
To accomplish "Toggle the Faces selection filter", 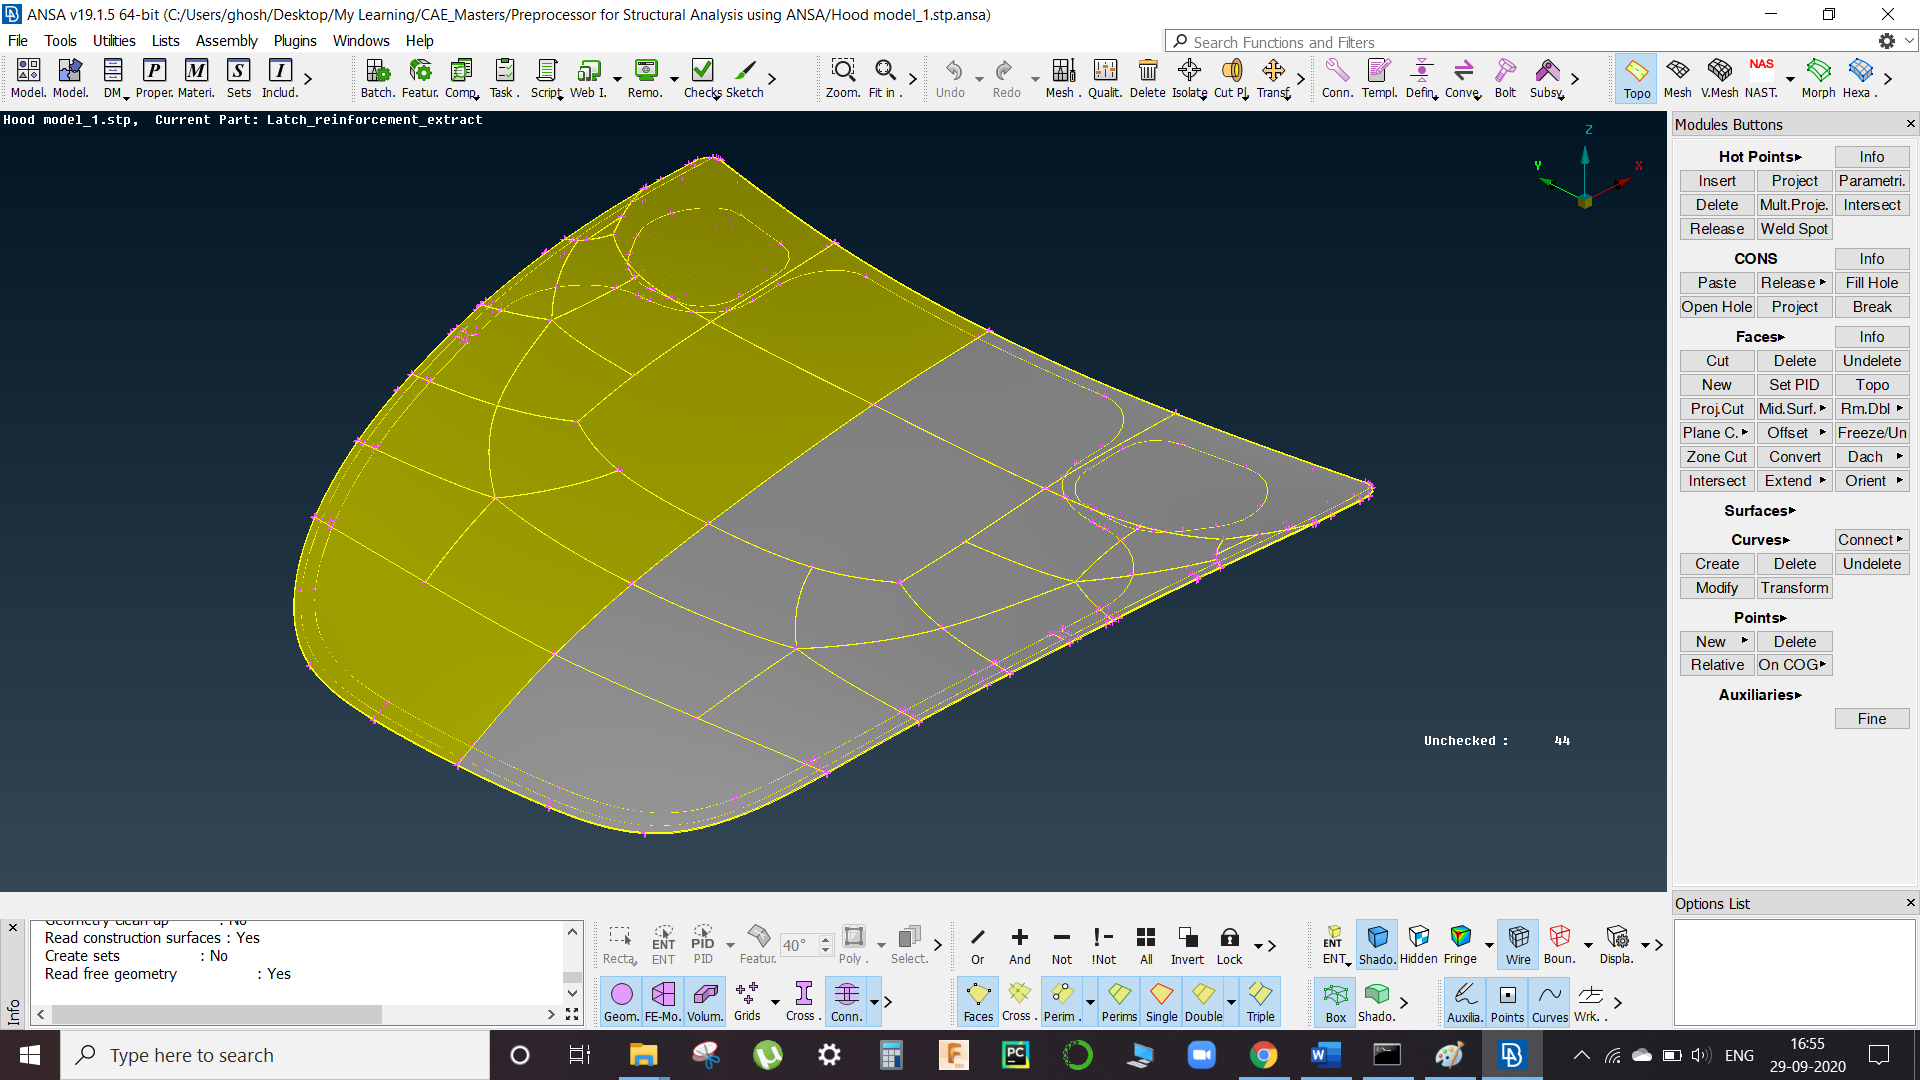I will pos(977,1001).
